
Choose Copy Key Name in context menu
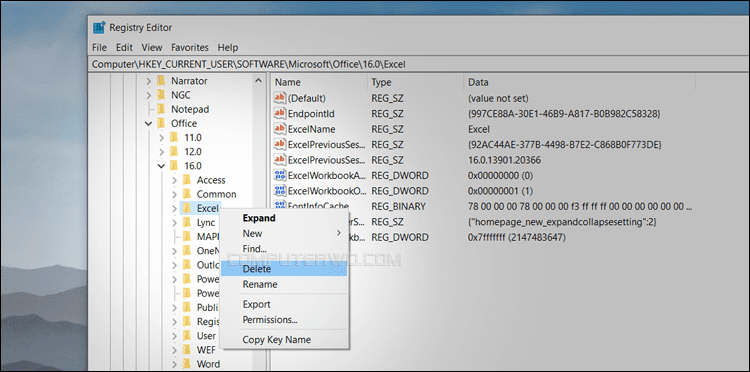coord(284,339)
